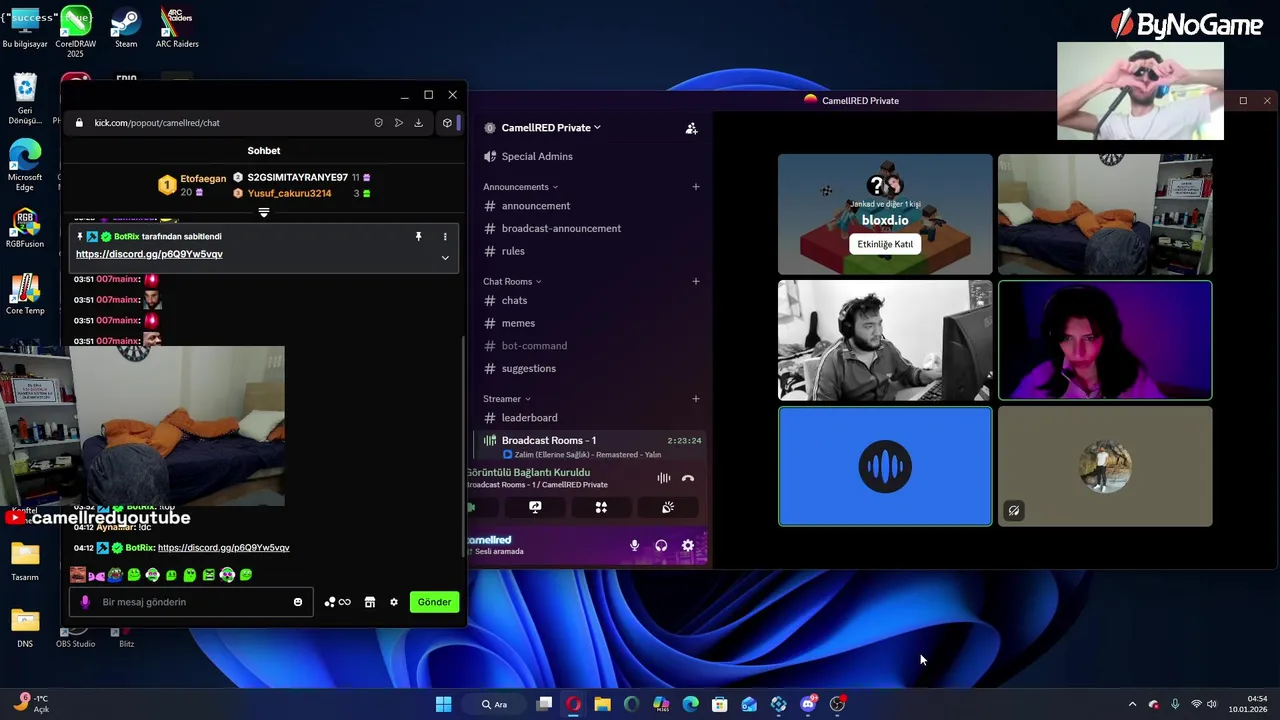Click the Kick ad-blocker shield icon in address bar
1280x720 pixels.
point(378,123)
